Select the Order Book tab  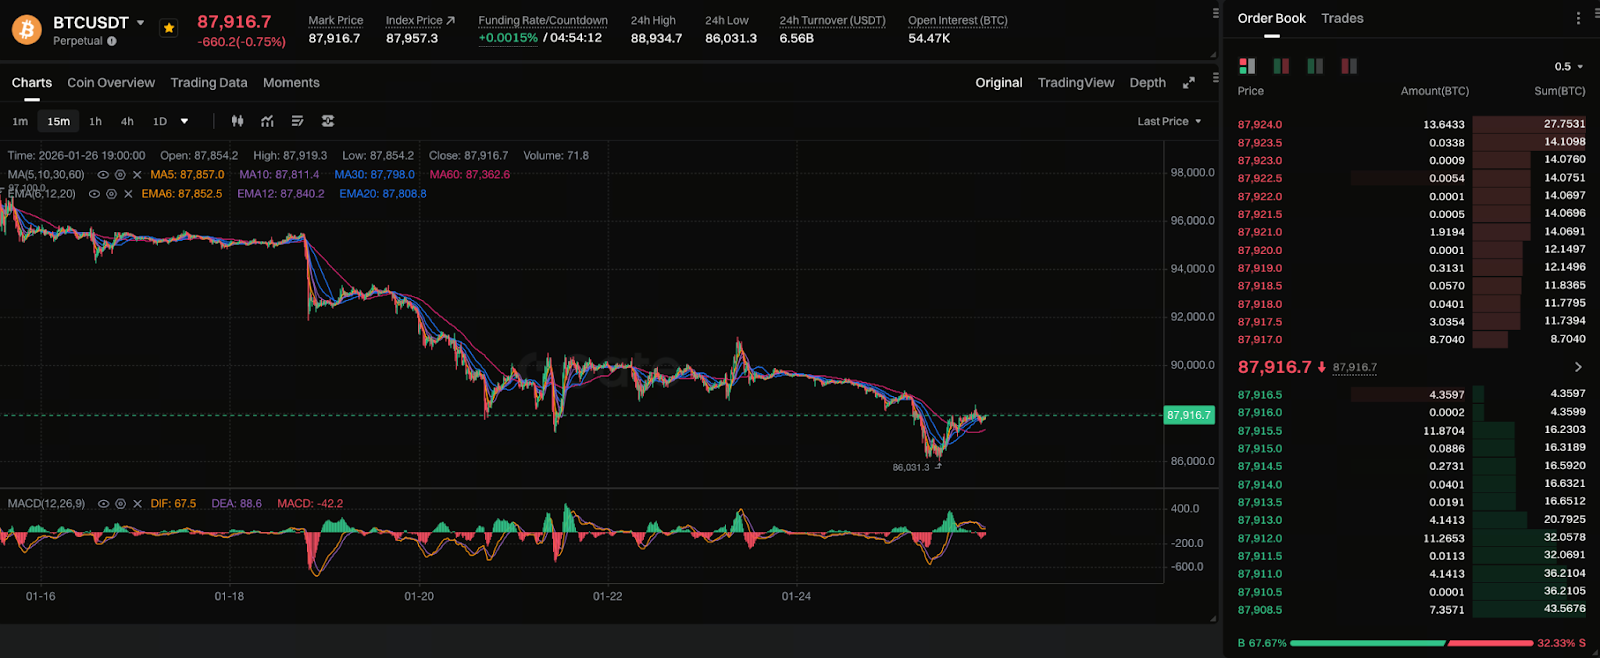click(x=1272, y=18)
